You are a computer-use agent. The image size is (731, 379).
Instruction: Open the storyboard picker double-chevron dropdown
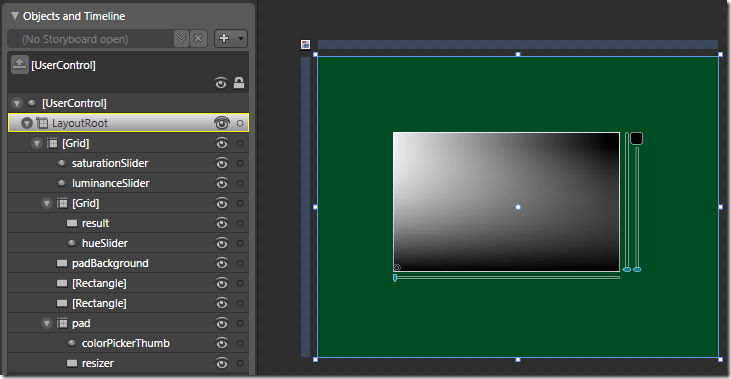click(181, 39)
